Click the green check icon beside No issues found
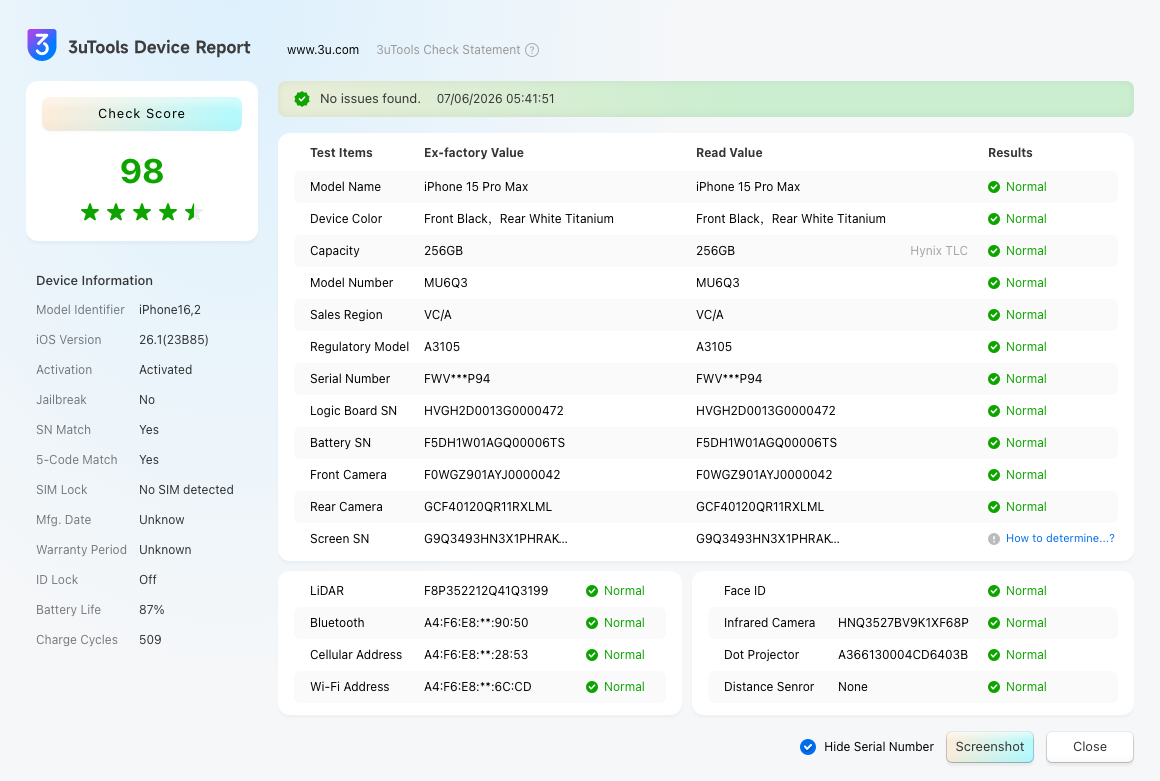The width and height of the screenshot is (1160, 781). point(302,99)
